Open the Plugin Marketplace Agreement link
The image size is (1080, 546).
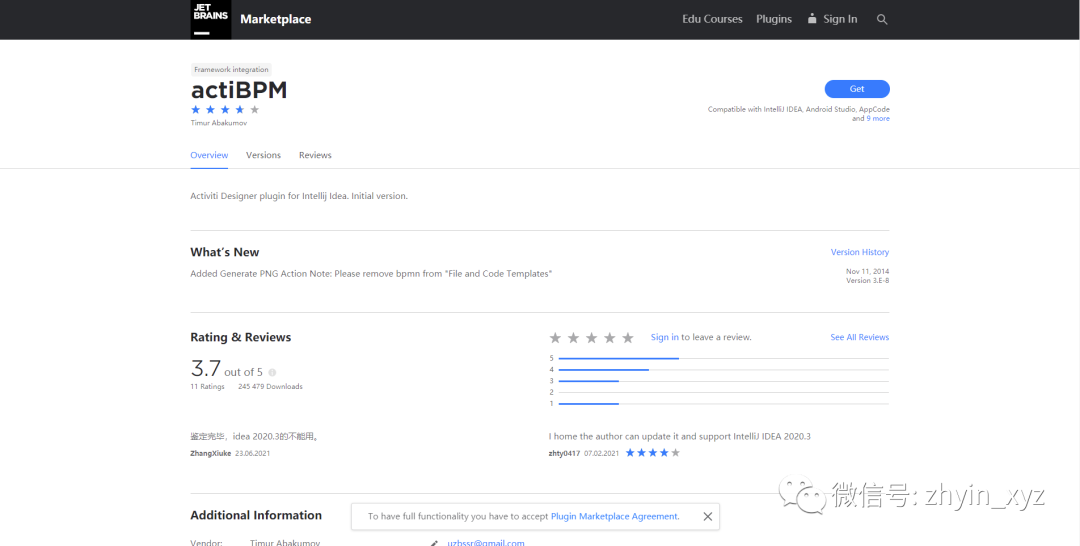tap(615, 516)
